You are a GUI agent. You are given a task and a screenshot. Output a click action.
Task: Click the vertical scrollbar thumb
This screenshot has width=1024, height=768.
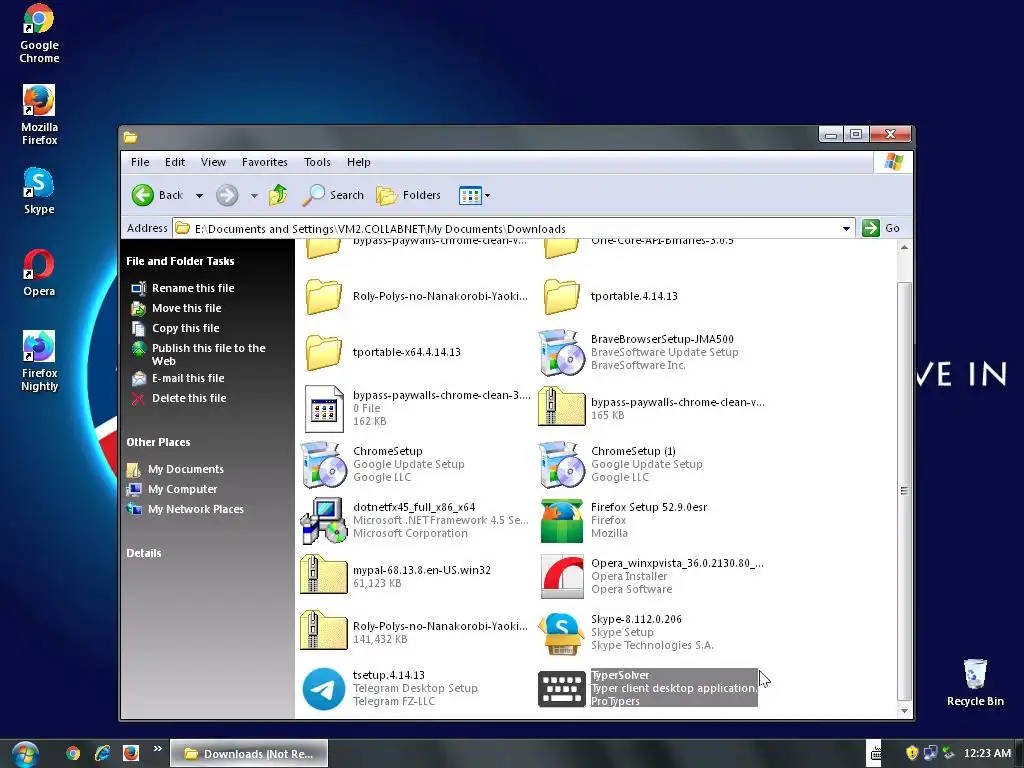coord(904,490)
